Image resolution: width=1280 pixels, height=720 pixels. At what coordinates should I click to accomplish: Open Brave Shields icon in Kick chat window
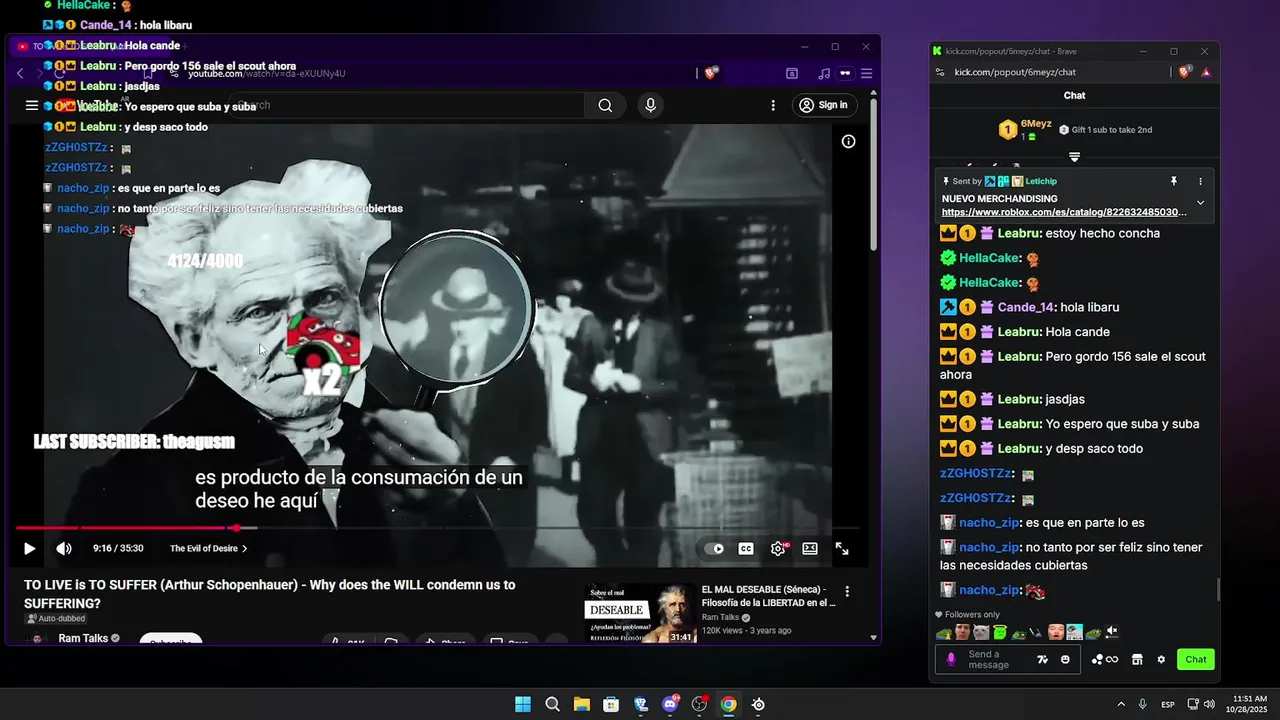1187,72
